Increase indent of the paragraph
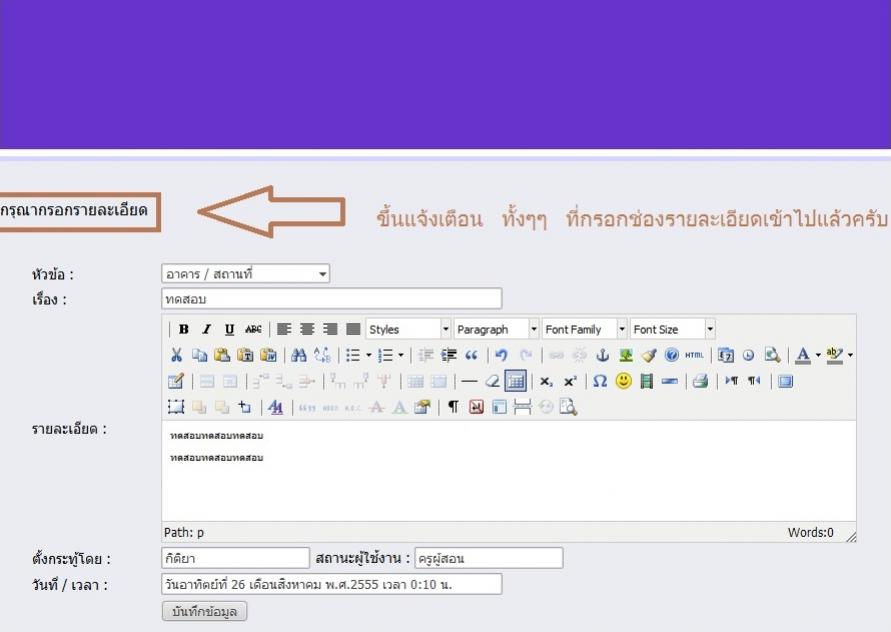 click(449, 355)
